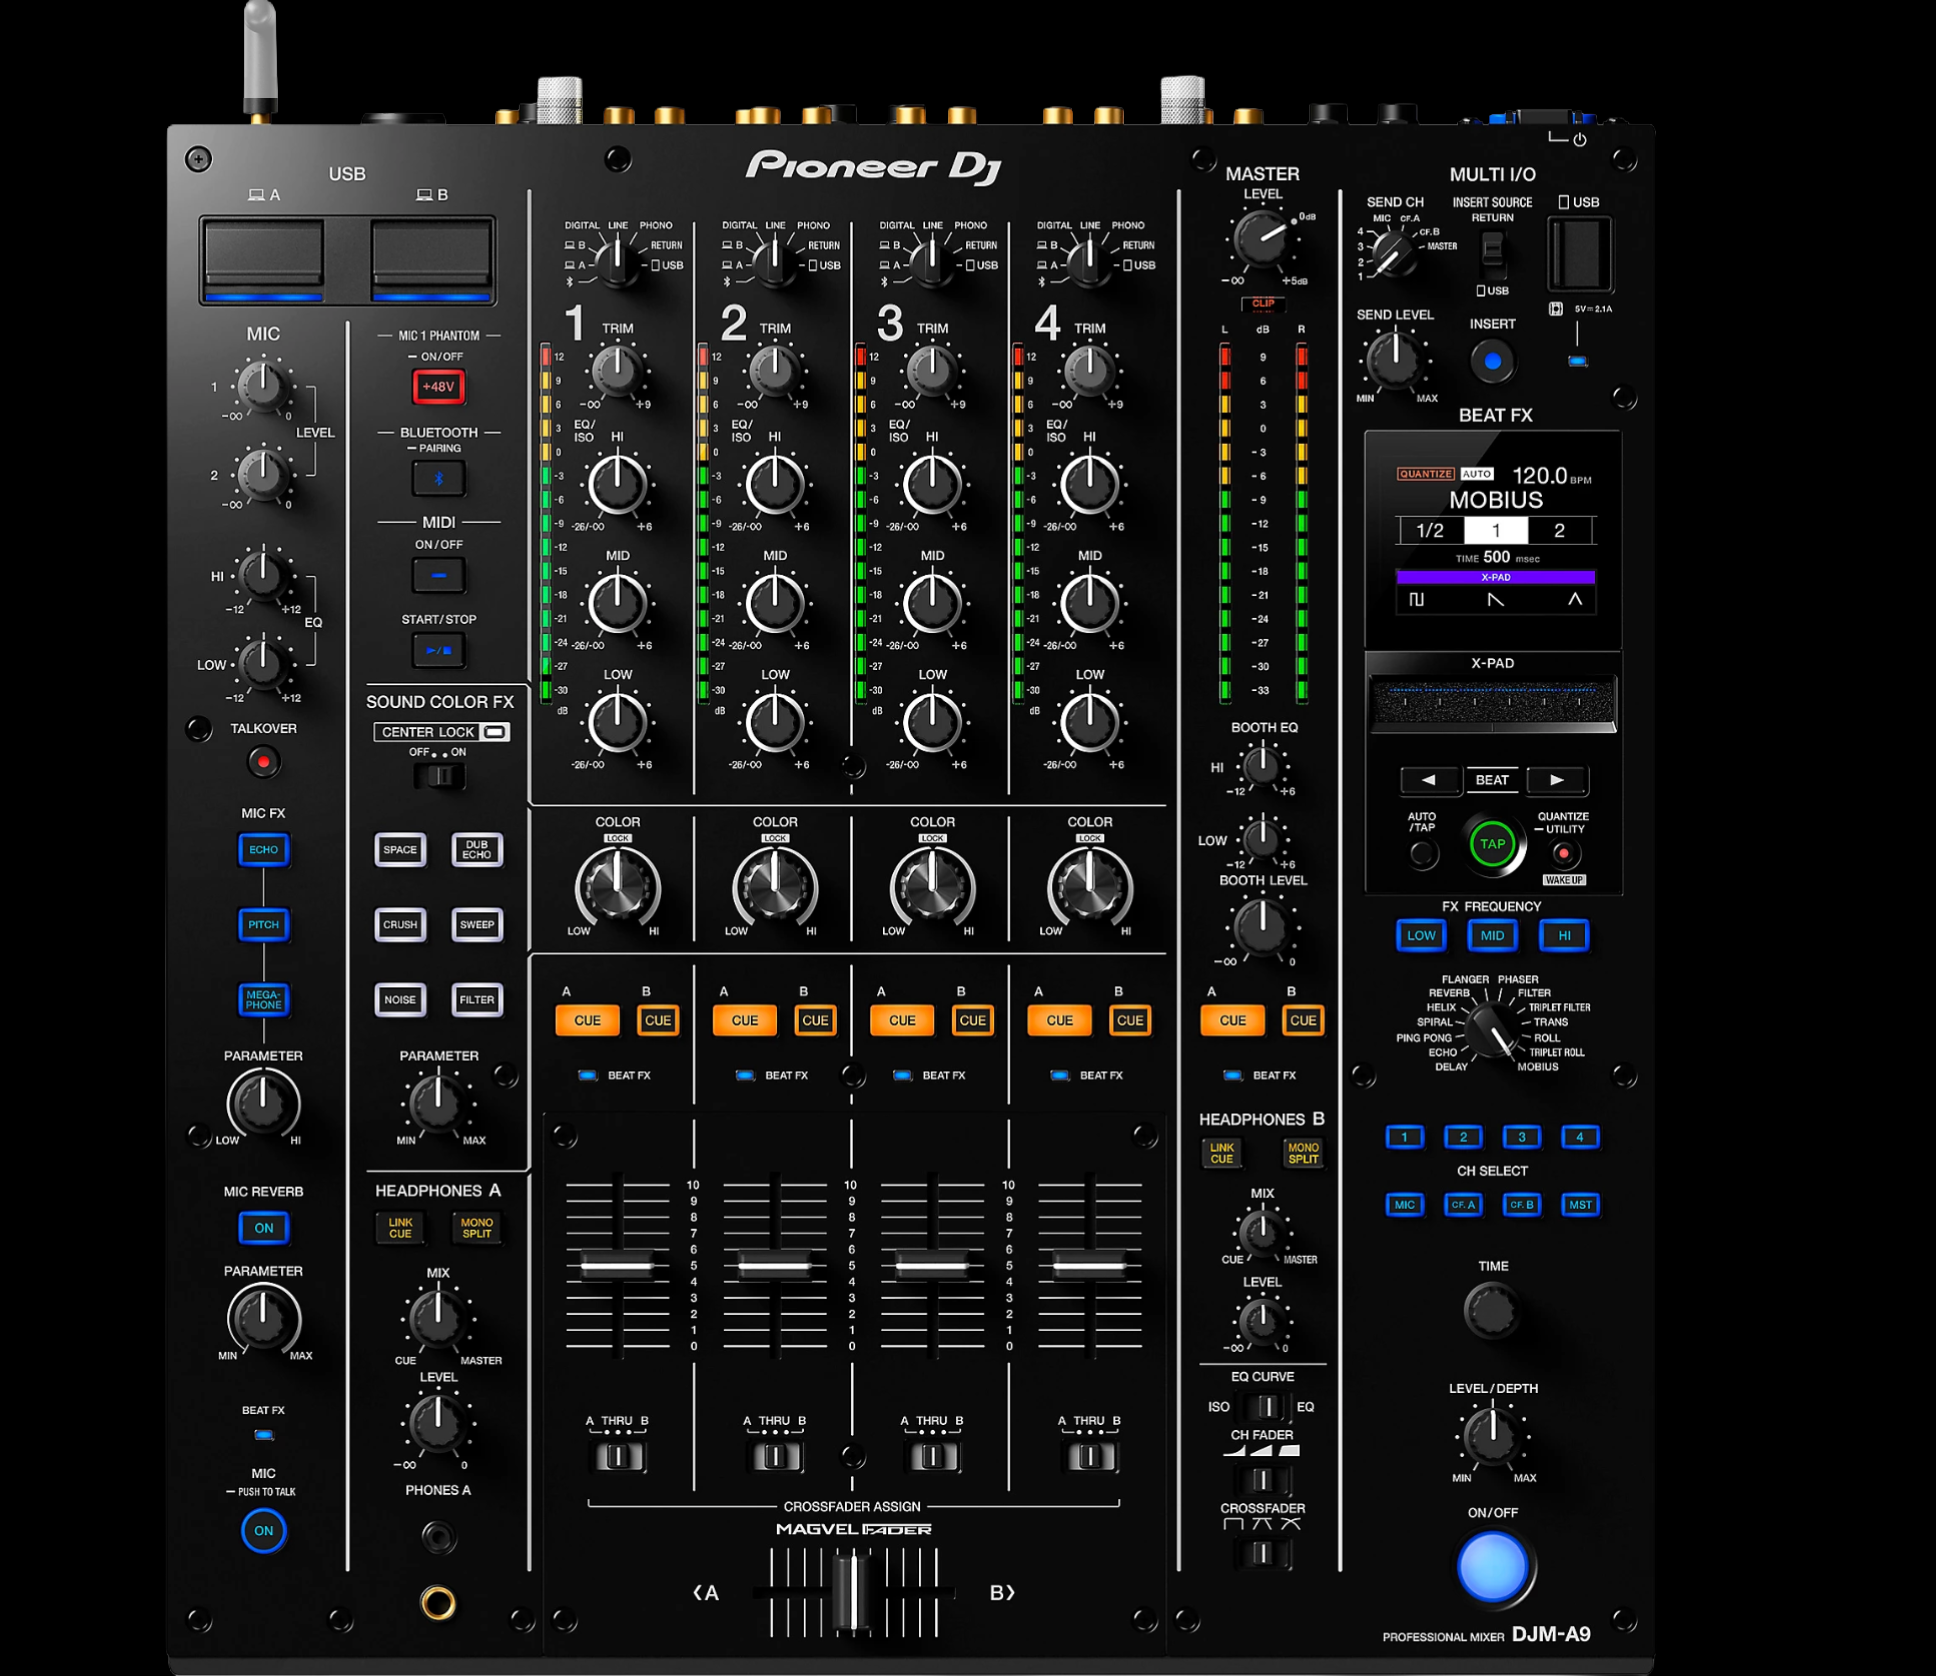Toggle Headphones B LINK CUE
The width and height of the screenshot is (1936, 1676).
click(x=1222, y=1153)
